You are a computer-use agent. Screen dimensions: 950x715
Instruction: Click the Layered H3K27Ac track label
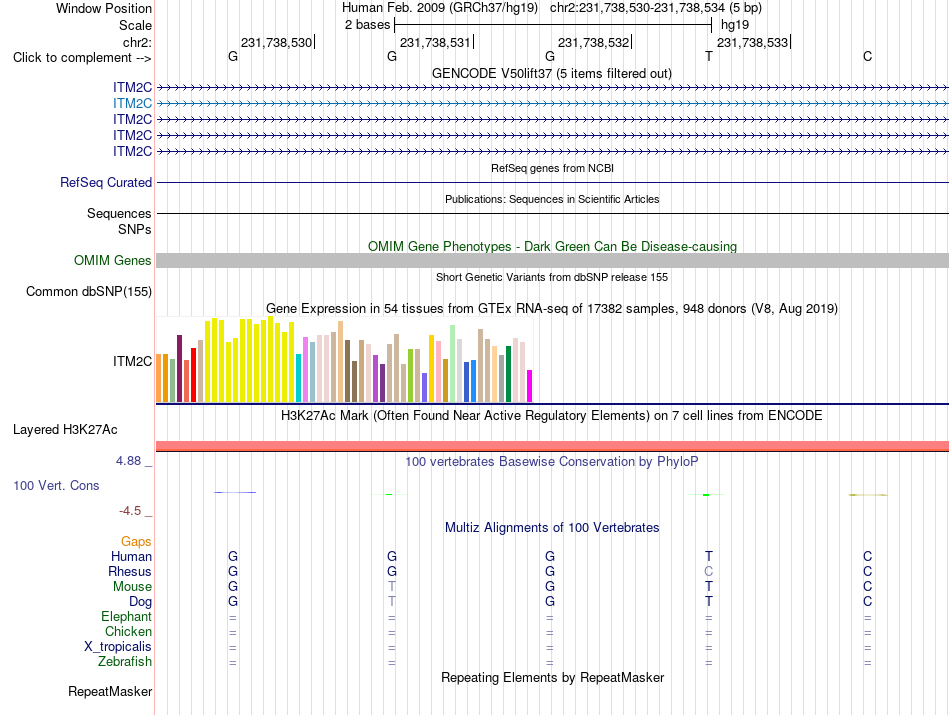pyautogui.click(x=65, y=430)
